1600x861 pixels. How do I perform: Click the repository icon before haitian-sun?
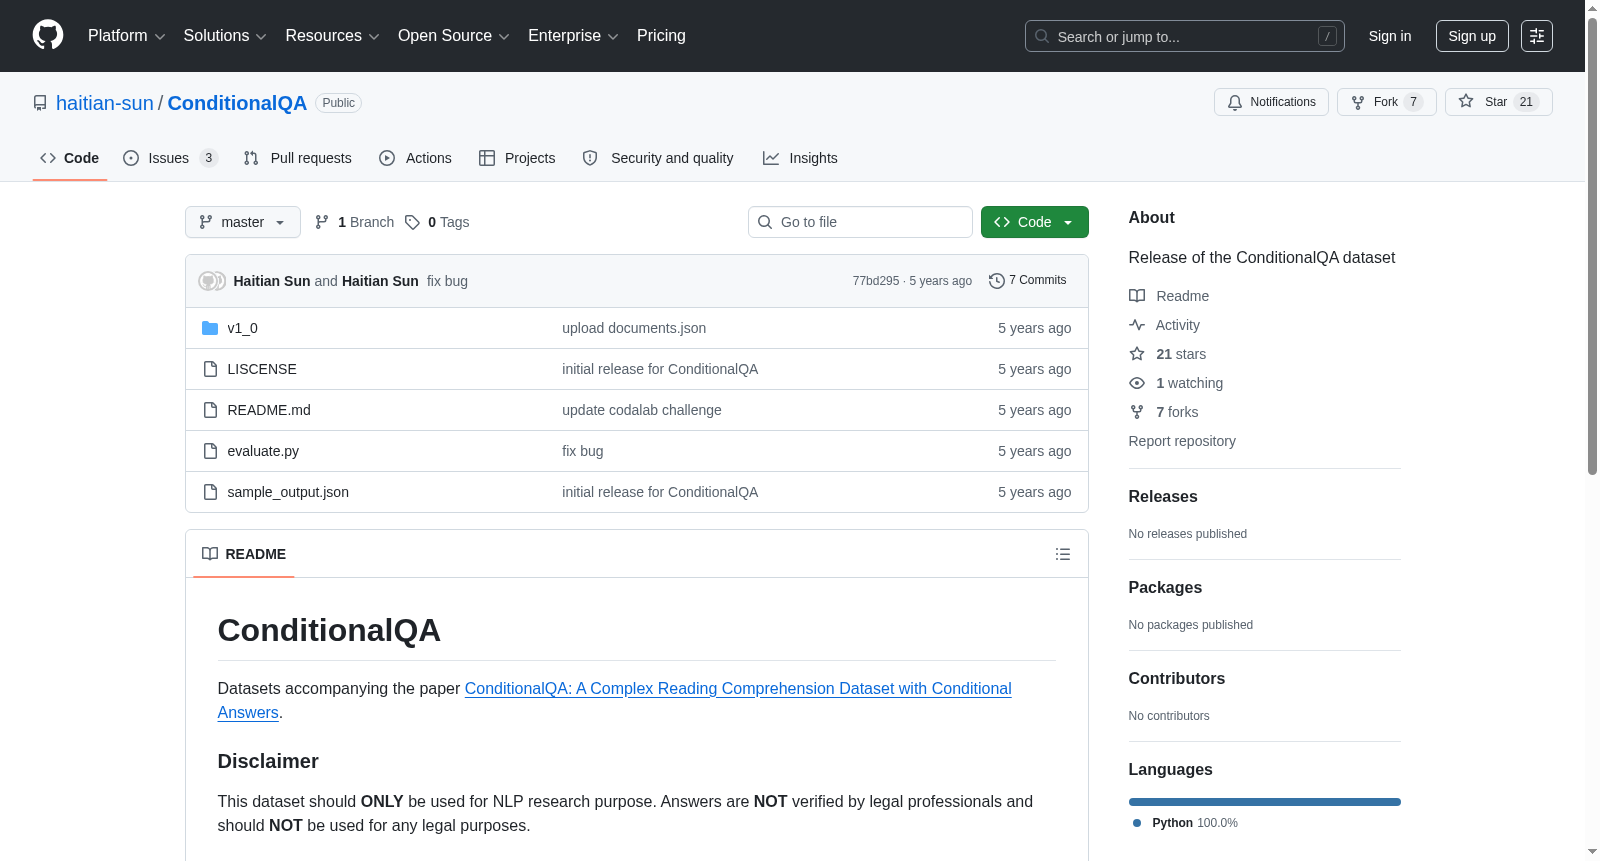tap(40, 103)
